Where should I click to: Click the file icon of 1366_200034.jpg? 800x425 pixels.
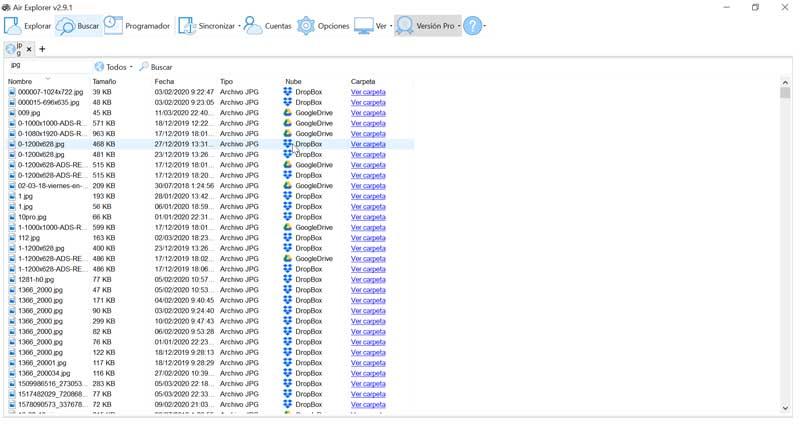click(12, 373)
